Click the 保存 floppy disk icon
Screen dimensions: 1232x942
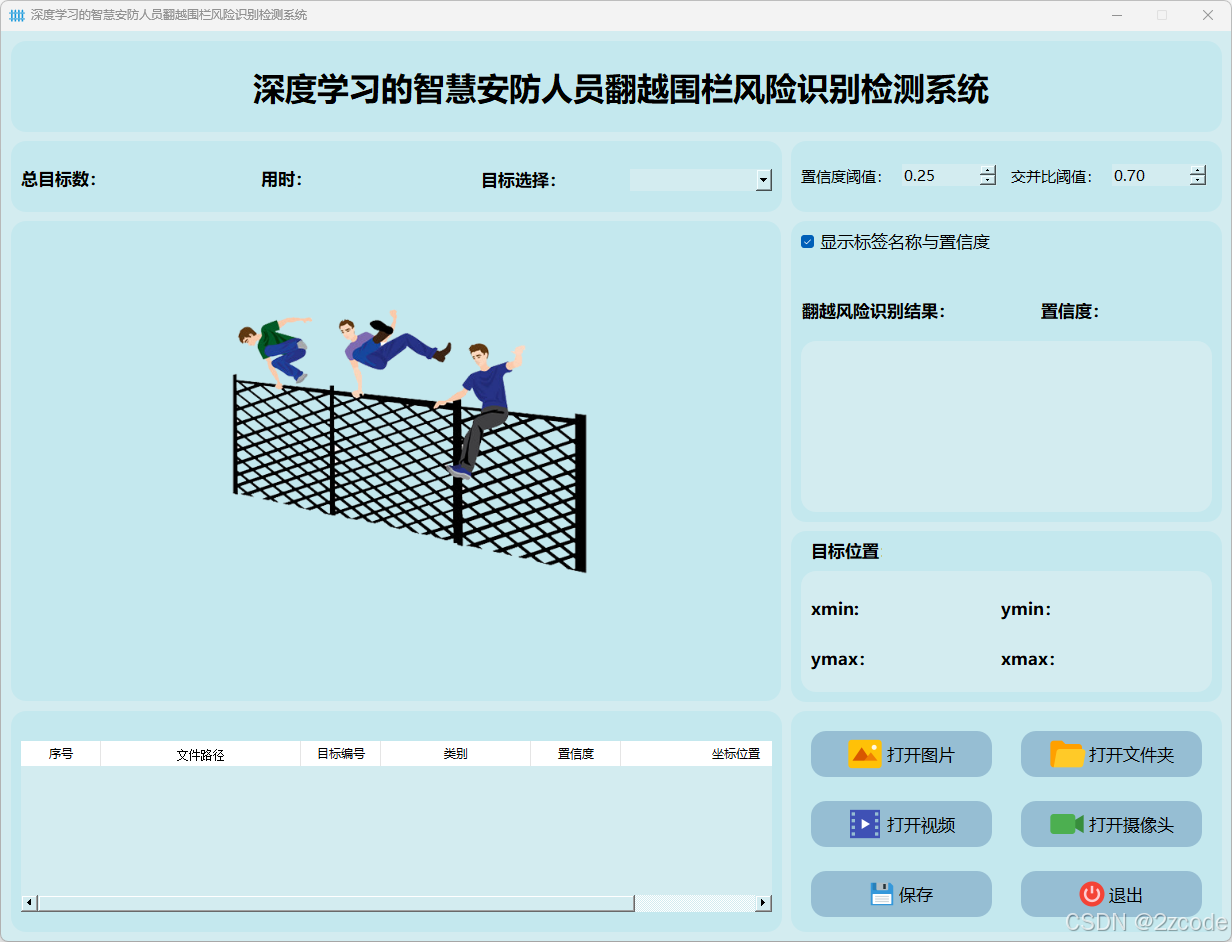[x=881, y=894]
